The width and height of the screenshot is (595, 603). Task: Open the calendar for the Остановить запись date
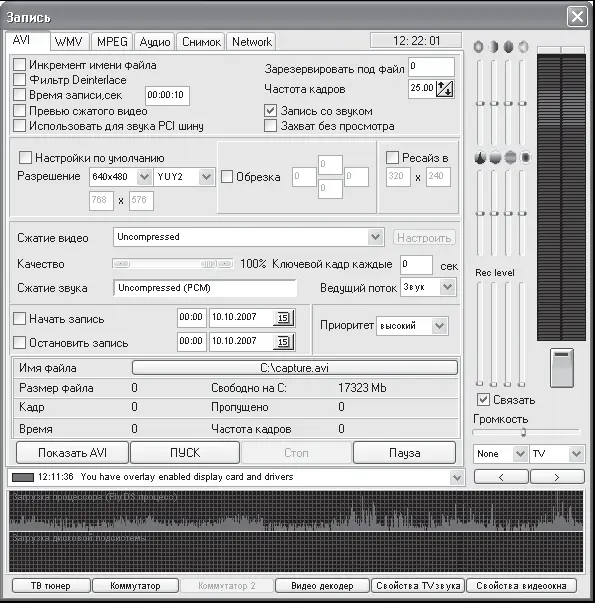[x=284, y=341]
